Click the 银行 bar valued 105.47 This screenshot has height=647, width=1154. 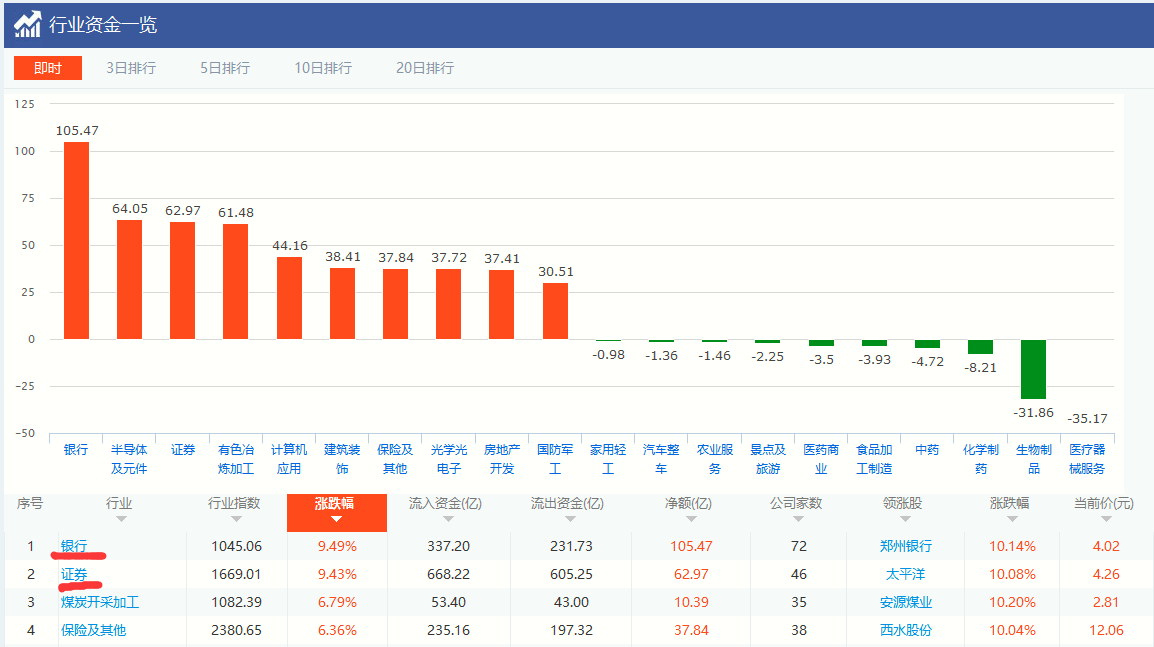click(77, 241)
